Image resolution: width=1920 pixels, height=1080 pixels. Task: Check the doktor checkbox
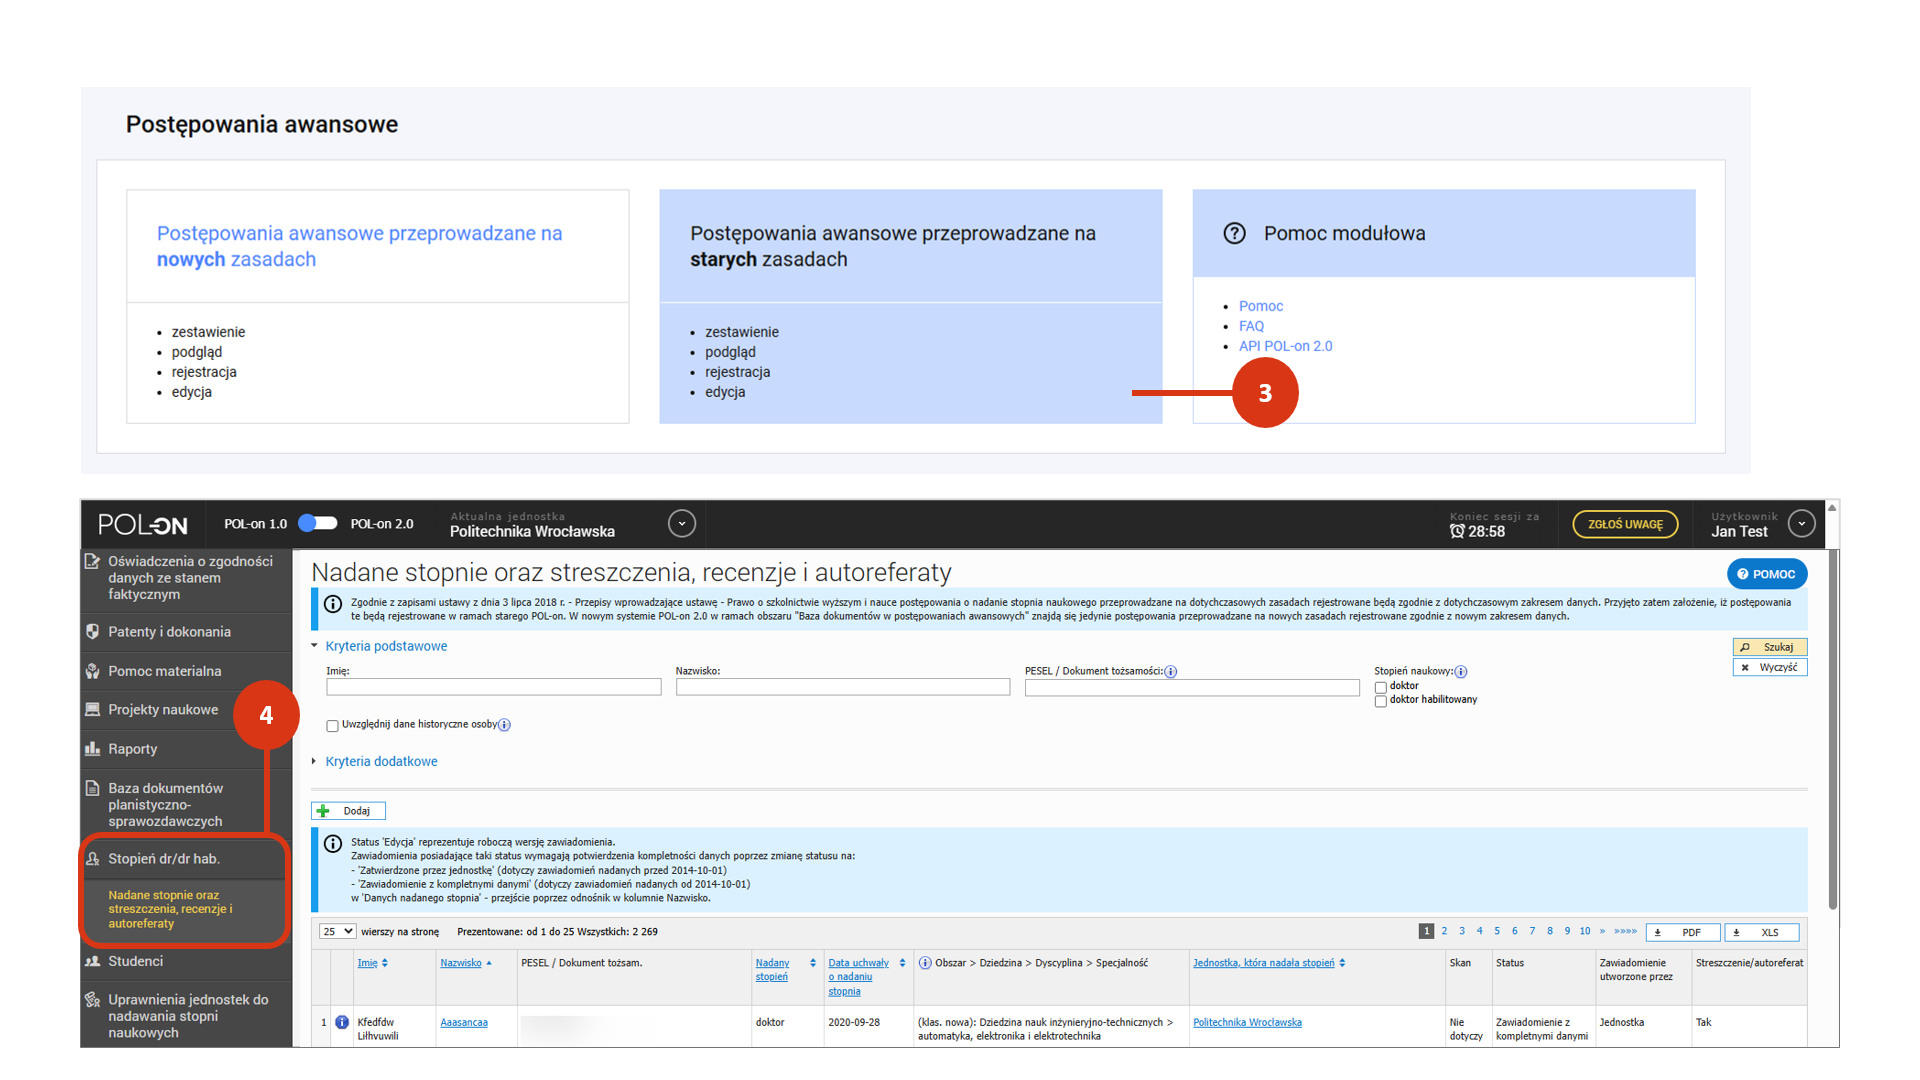tap(1381, 687)
